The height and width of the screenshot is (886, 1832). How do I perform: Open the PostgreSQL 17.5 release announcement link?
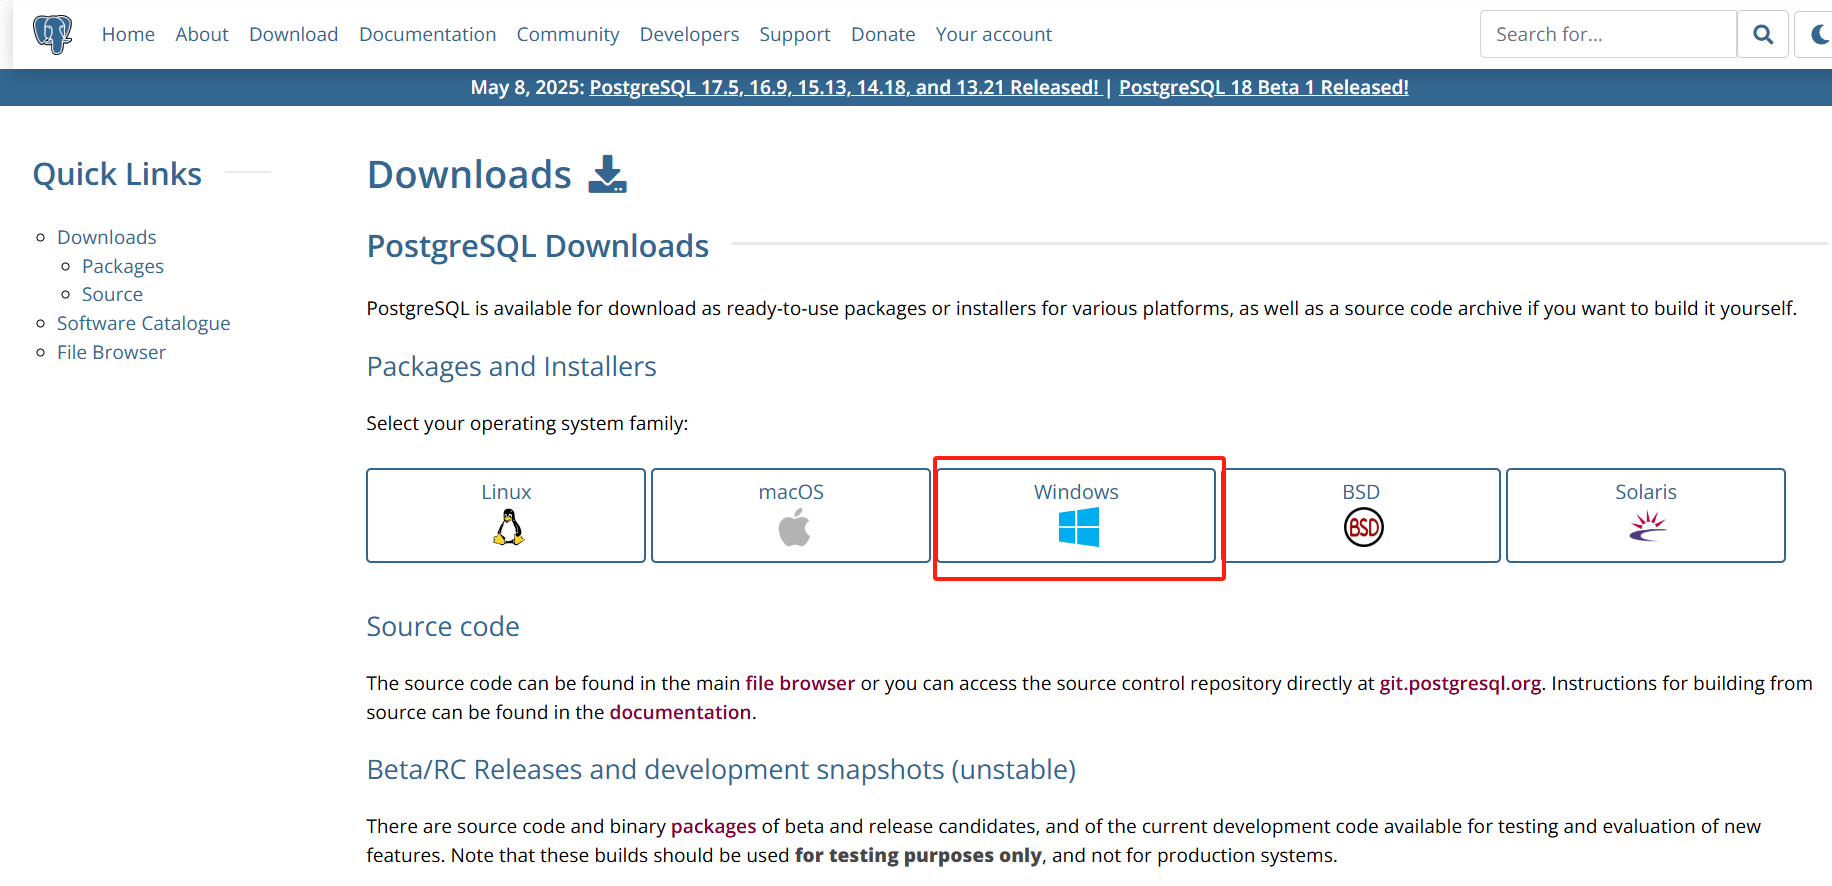844,87
